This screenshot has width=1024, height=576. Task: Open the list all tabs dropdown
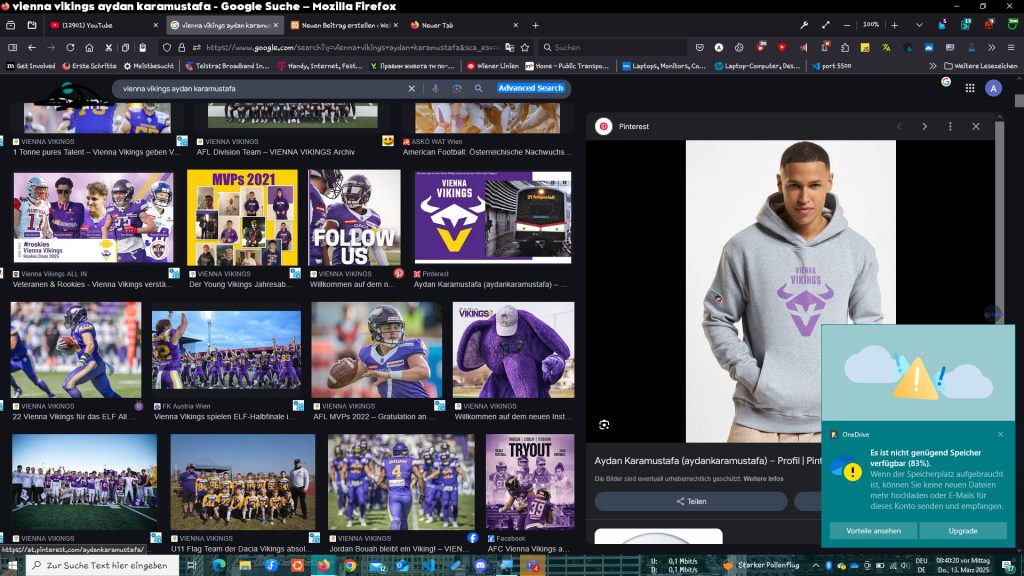click(919, 25)
